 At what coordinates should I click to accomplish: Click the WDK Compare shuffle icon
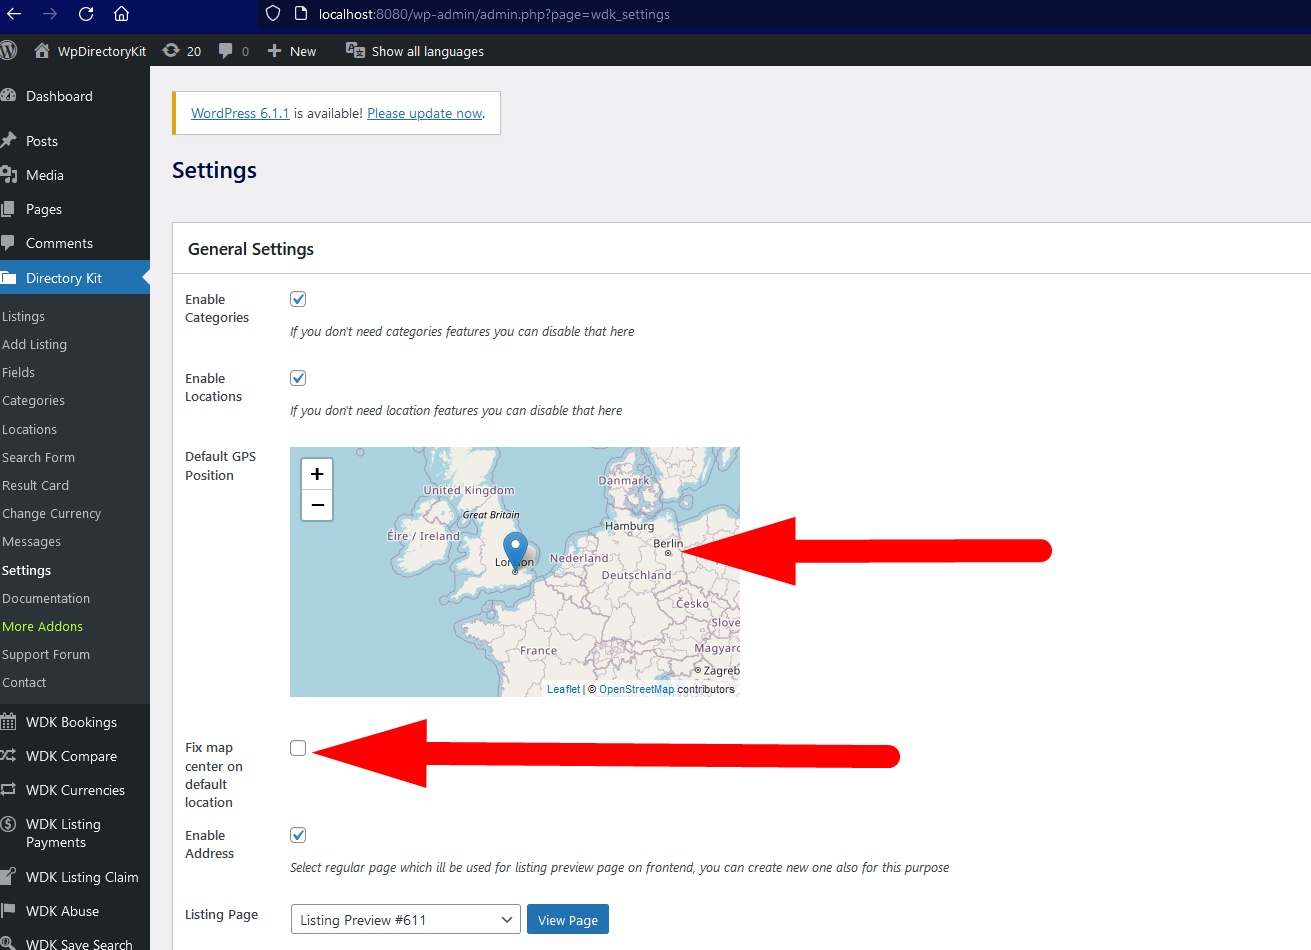[9, 756]
